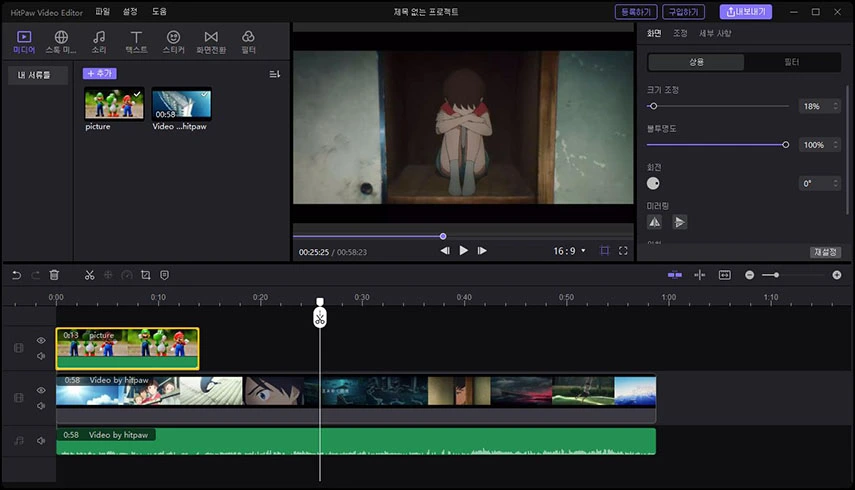The height and width of the screenshot is (490, 855).
Task: Click the sort list icon in media panel
Action: pos(274,74)
